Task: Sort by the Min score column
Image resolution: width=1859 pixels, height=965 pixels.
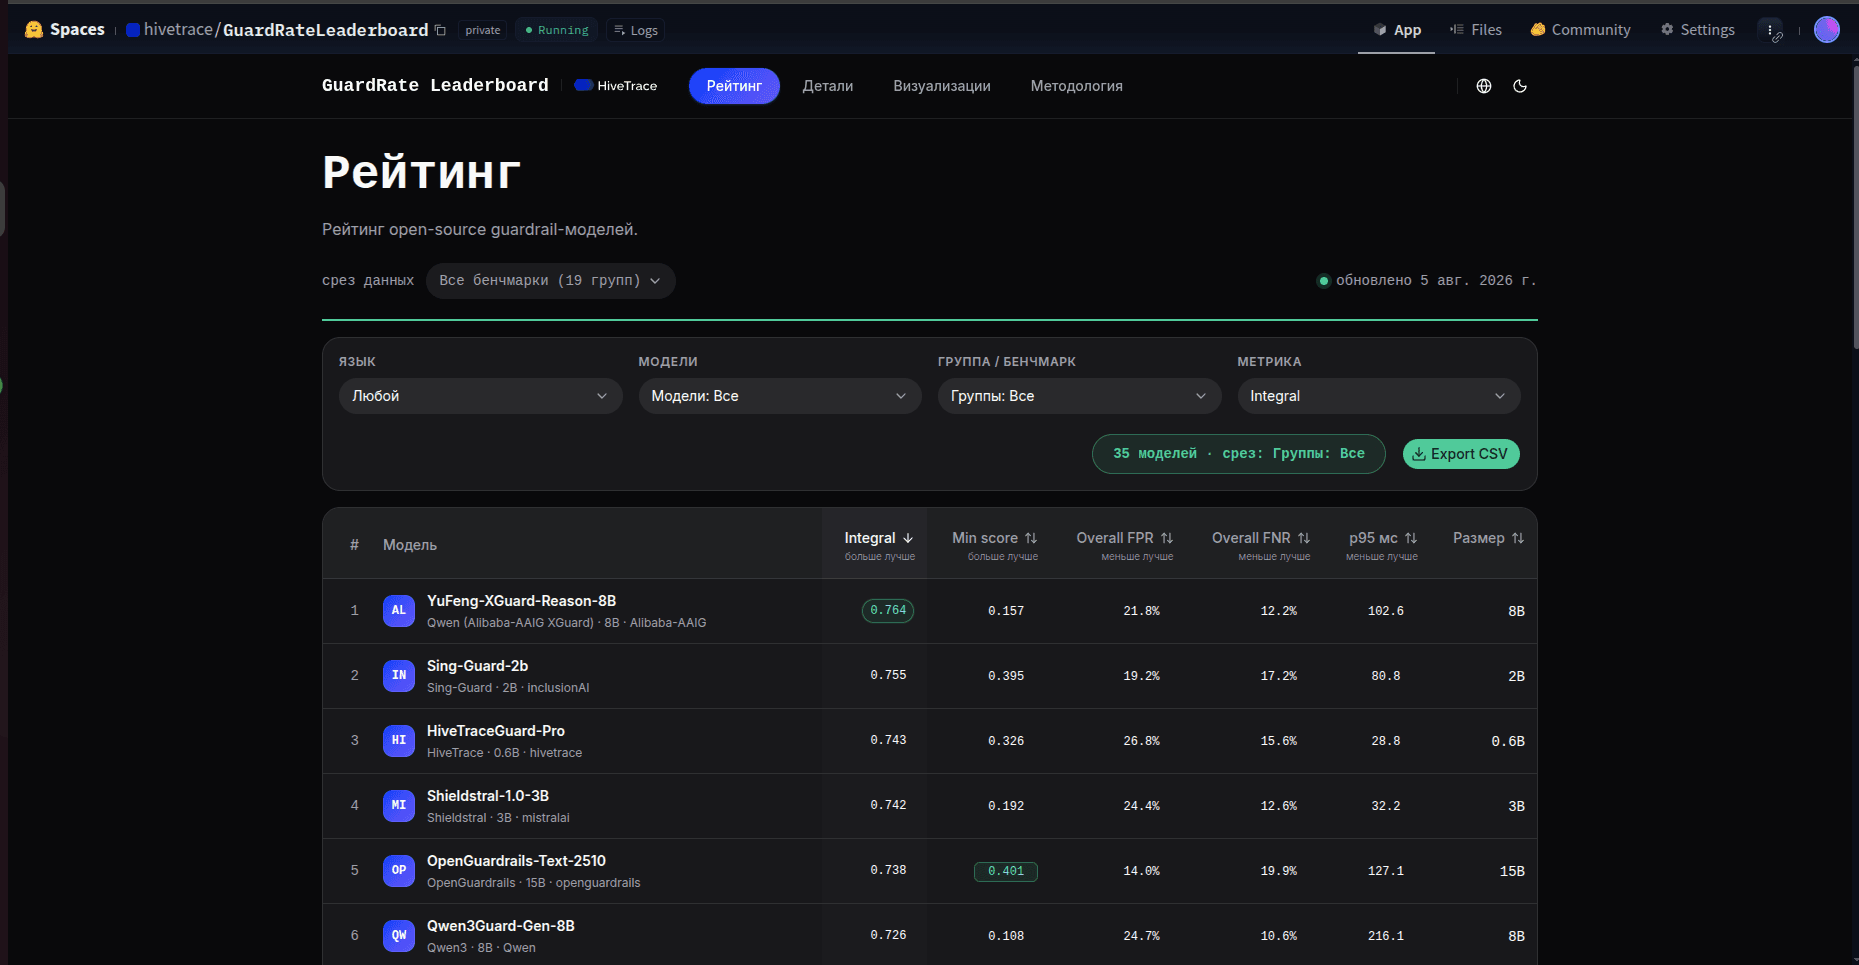Action: (995, 538)
